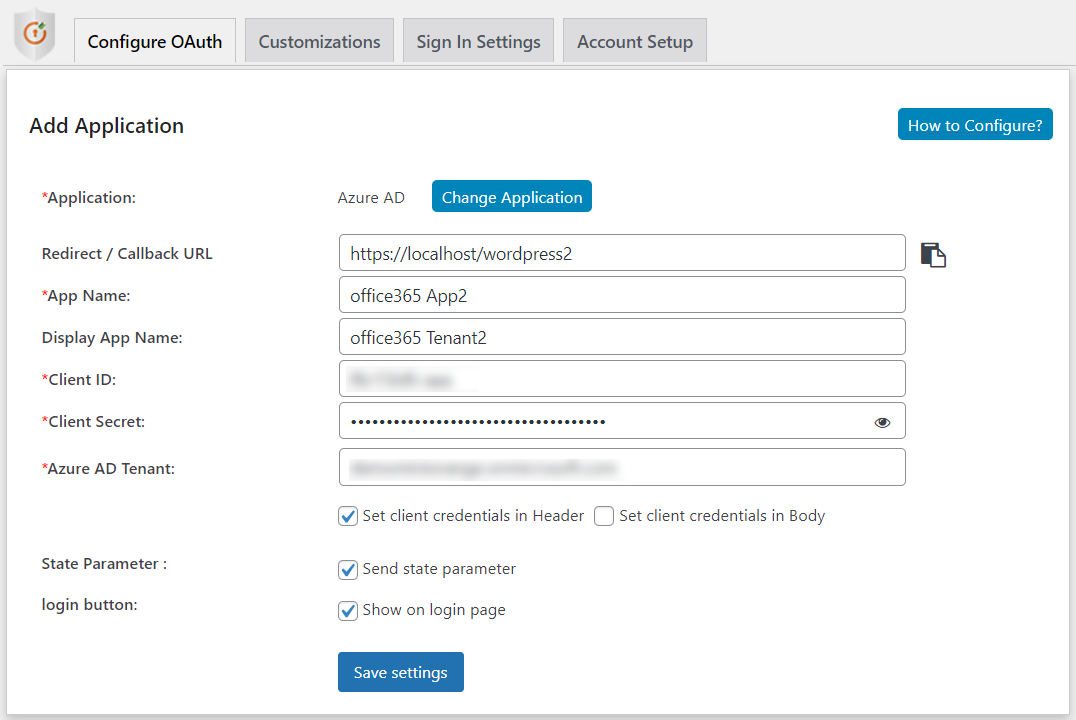Click the 'Display App Name:' label
Screen dimensions: 1076x720
coord(112,338)
